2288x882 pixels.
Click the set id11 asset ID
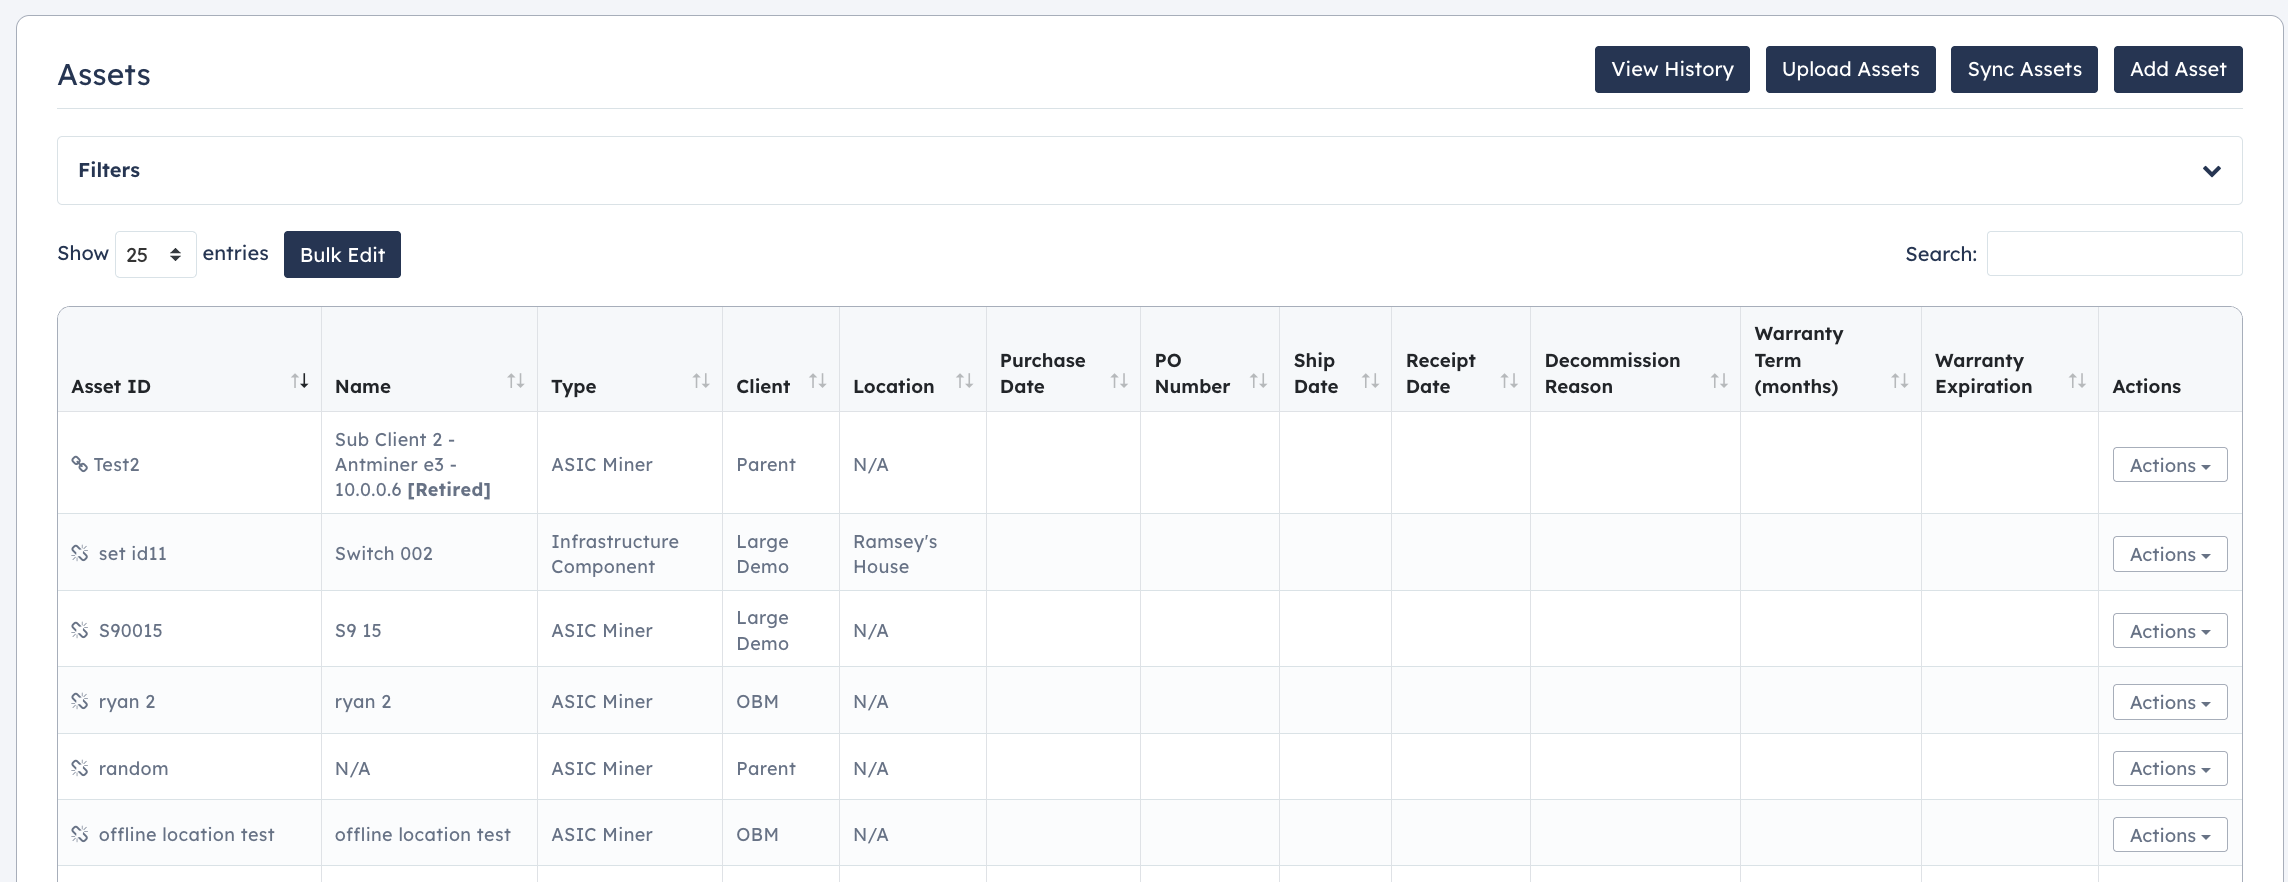point(132,553)
